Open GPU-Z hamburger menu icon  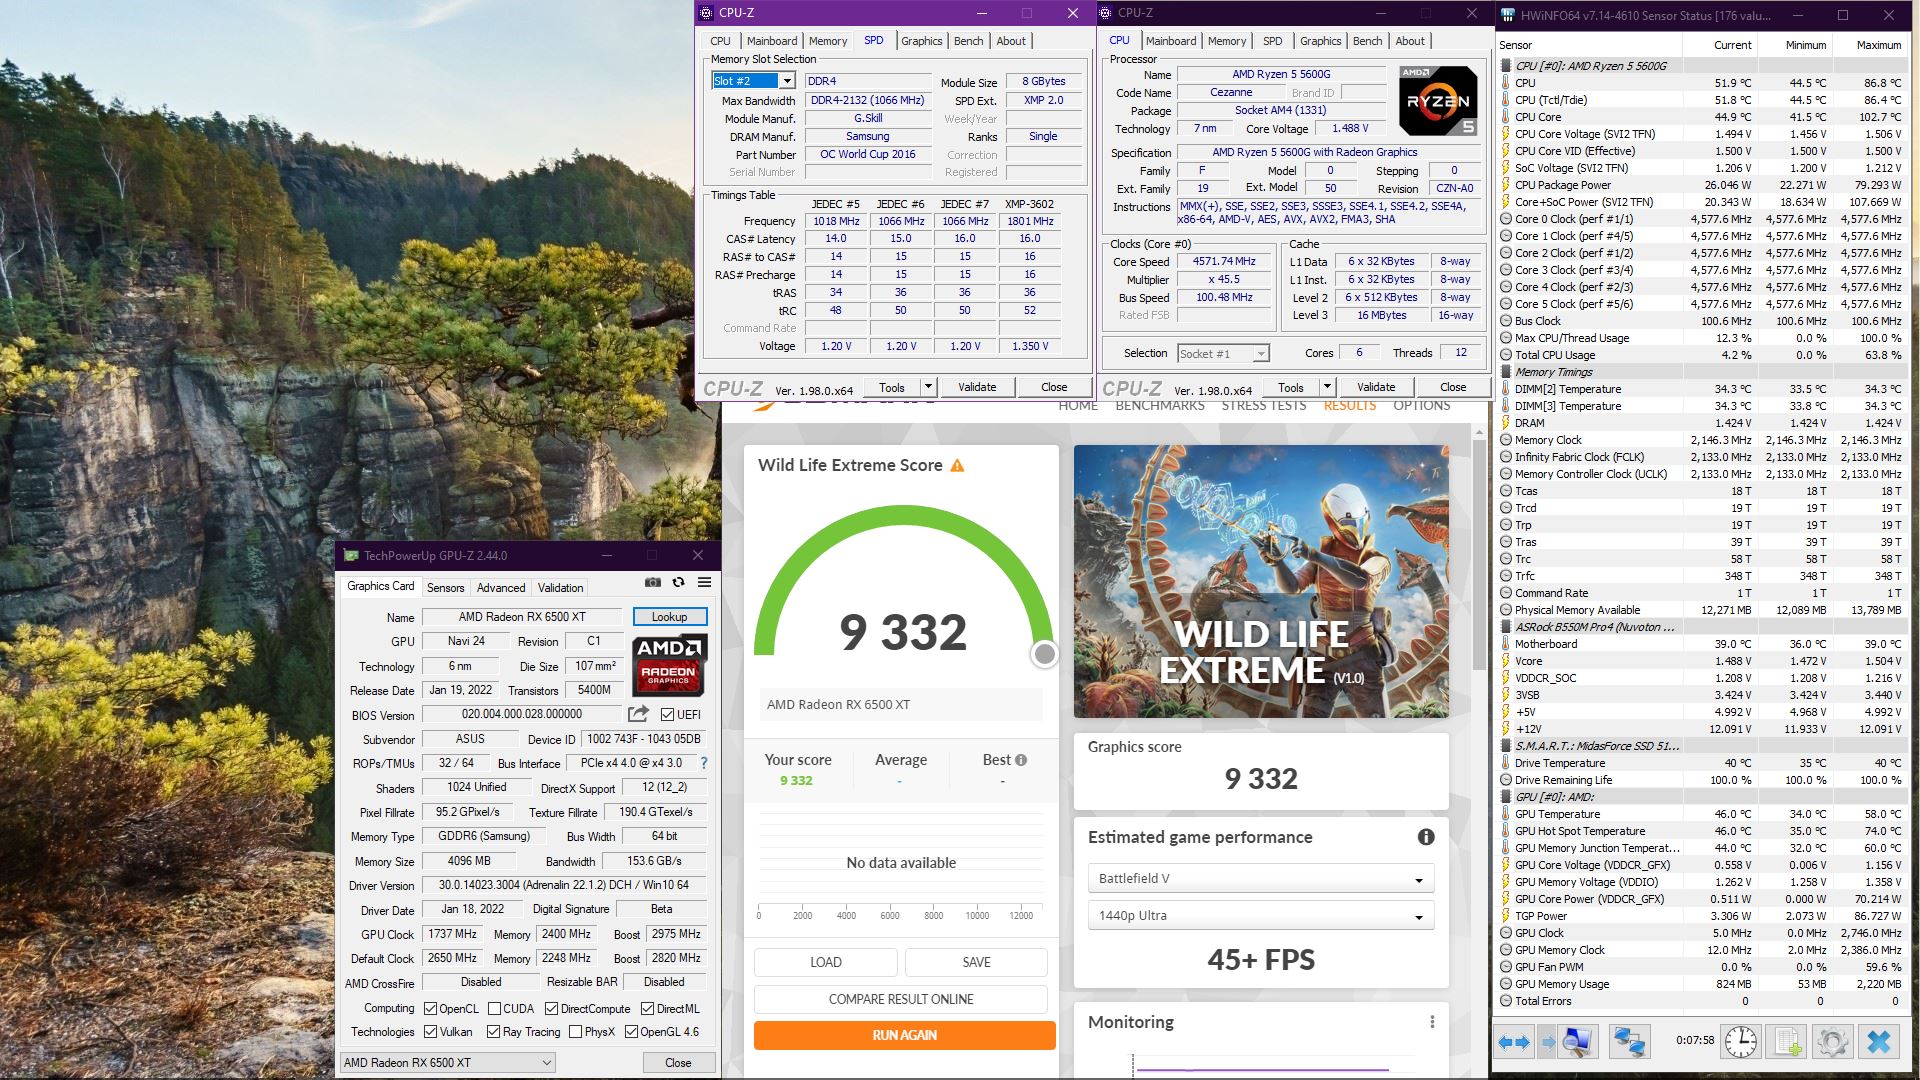click(704, 582)
